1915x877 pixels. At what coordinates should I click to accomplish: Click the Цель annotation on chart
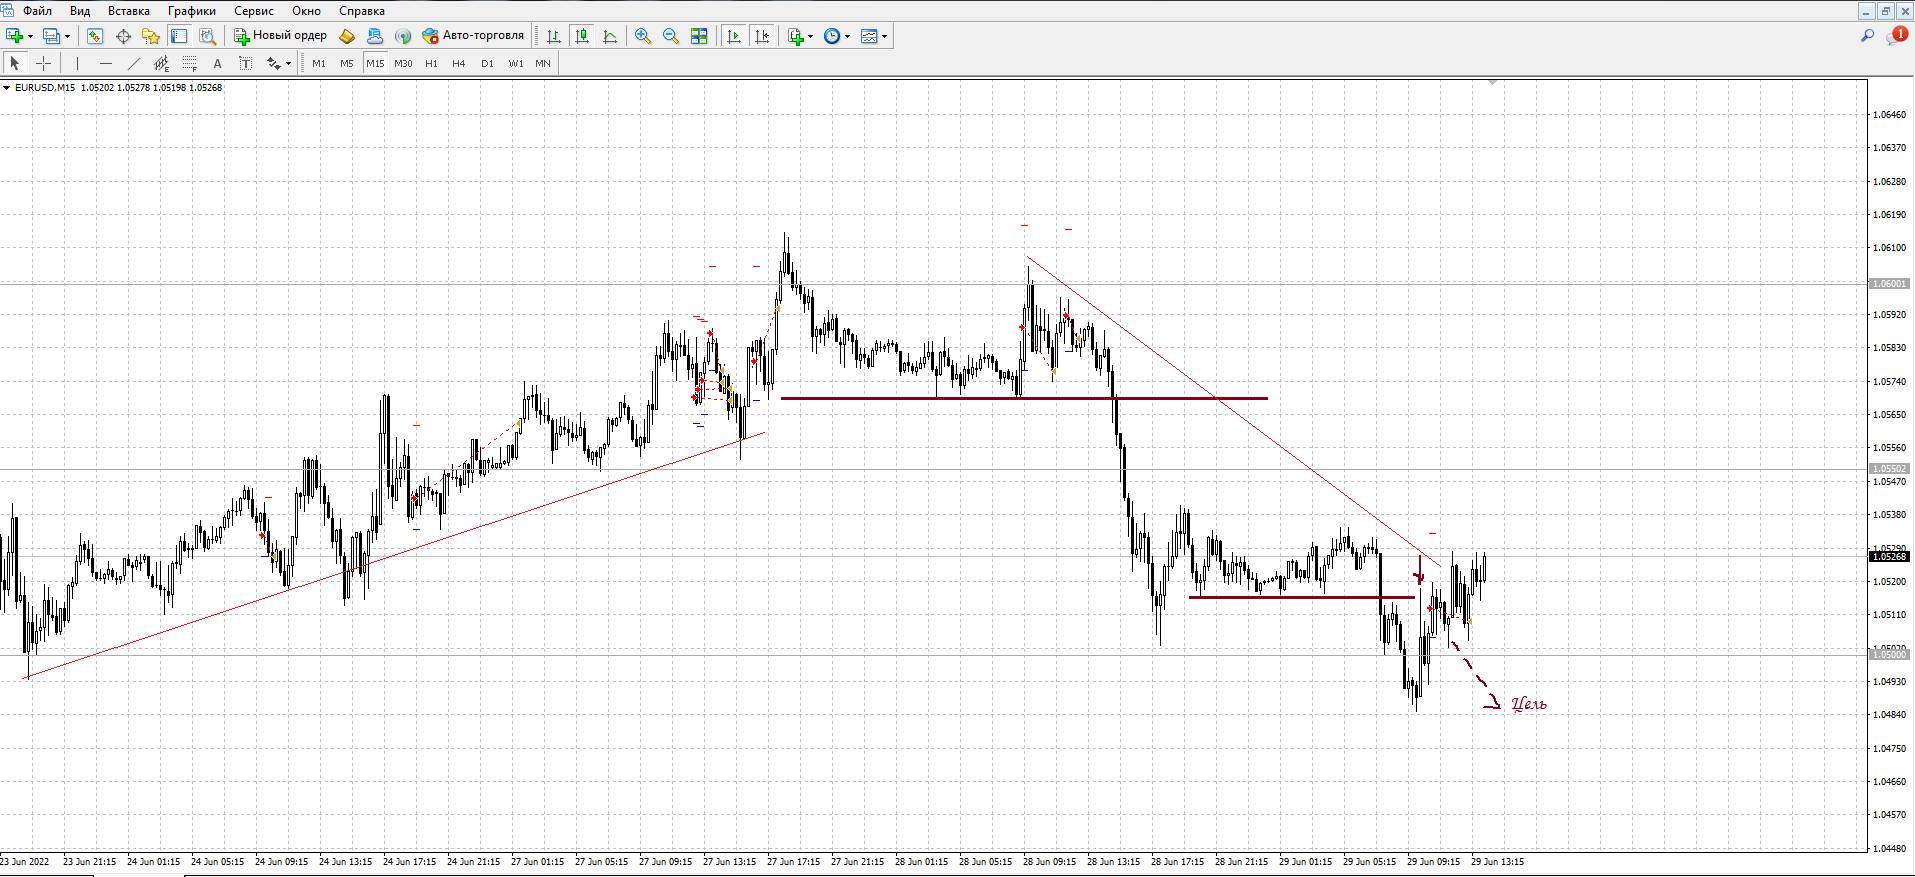point(1528,704)
